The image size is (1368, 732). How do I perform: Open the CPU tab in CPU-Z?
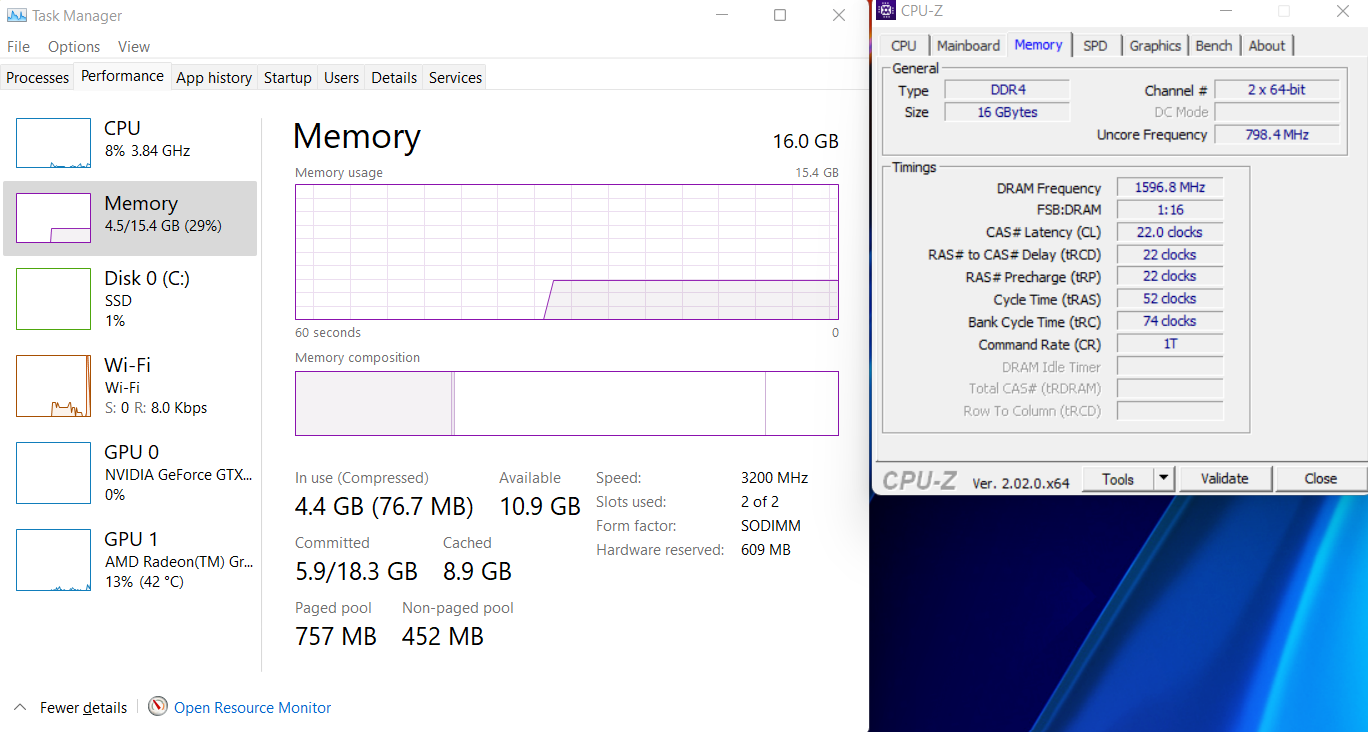point(903,45)
